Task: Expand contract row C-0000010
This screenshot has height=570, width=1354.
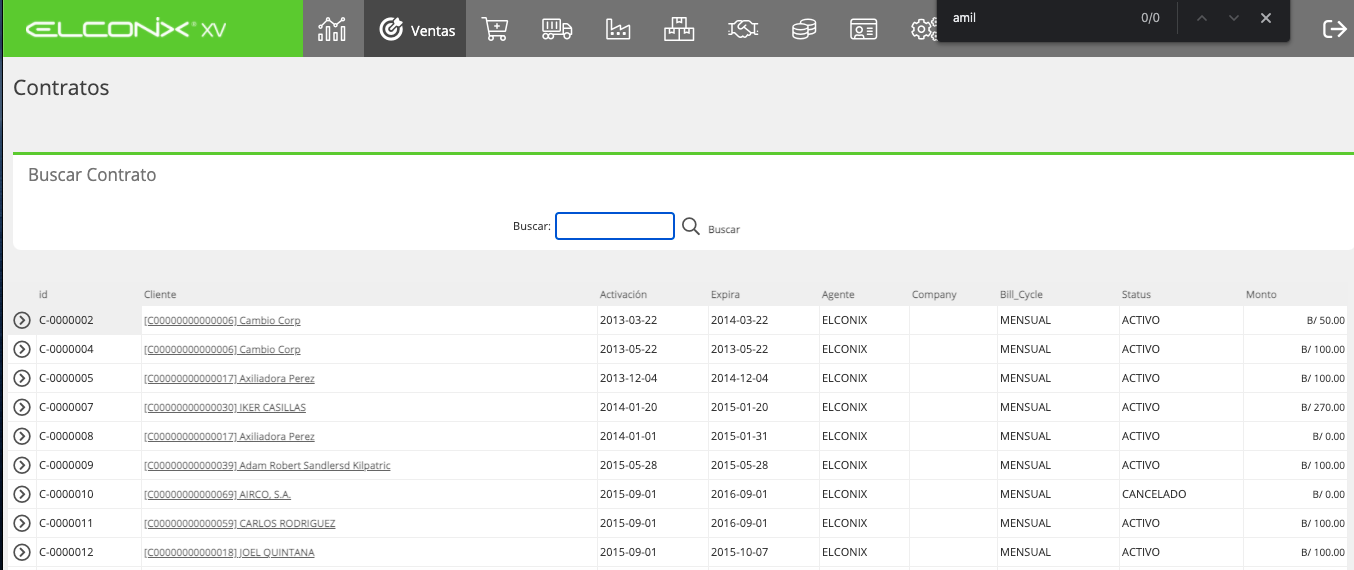Action: coord(22,494)
